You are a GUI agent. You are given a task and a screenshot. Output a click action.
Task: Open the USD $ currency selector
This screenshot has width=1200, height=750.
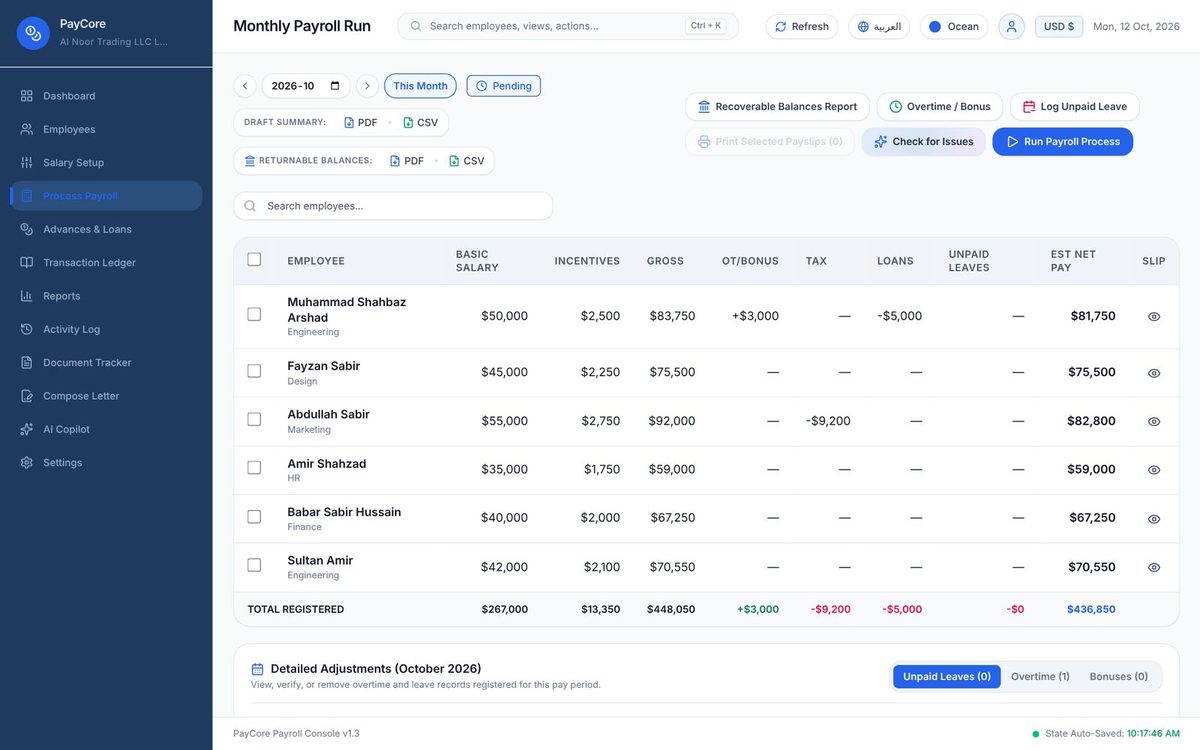click(x=1059, y=26)
